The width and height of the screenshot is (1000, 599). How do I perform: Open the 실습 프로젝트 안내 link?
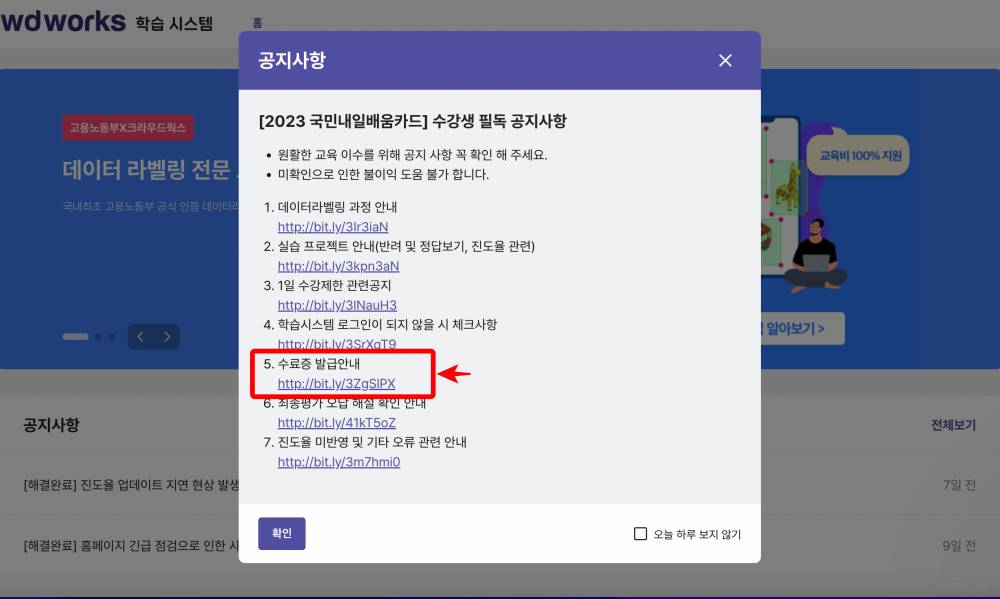coord(337,266)
